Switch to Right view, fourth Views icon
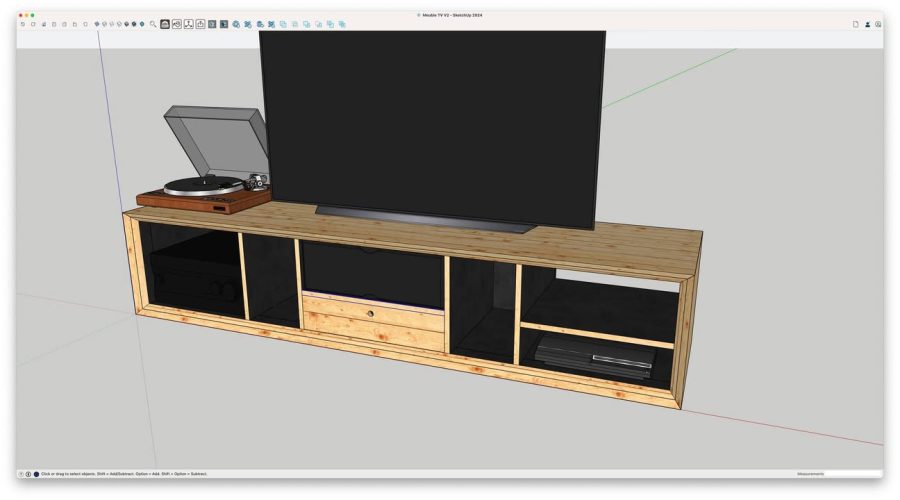The width and height of the screenshot is (900, 500). [54, 24]
